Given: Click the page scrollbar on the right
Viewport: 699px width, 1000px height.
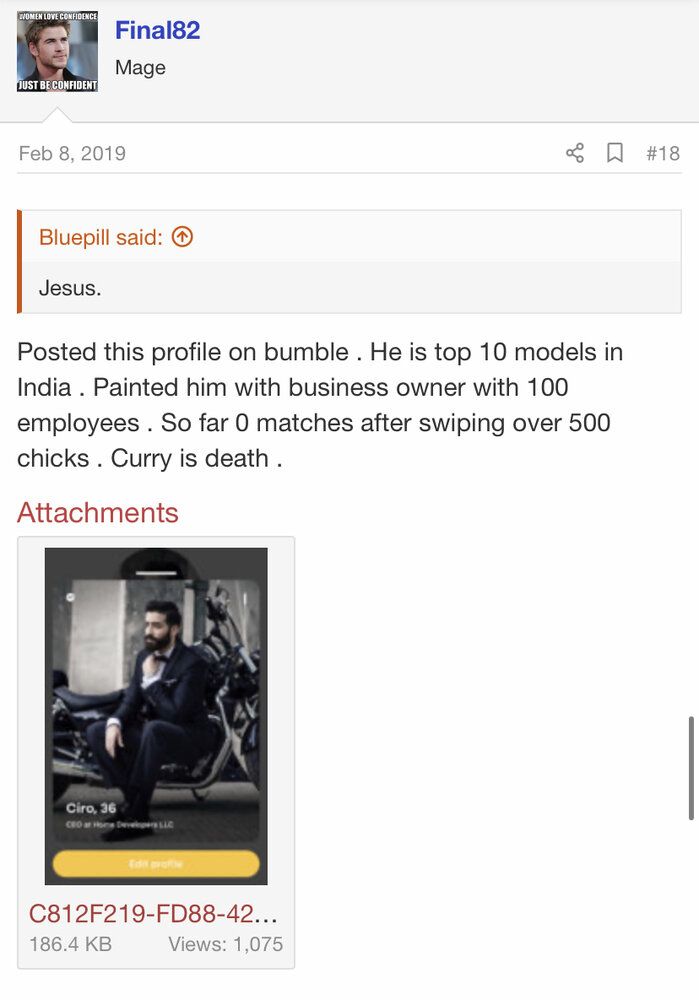Looking at the screenshot, I should 691,768.
